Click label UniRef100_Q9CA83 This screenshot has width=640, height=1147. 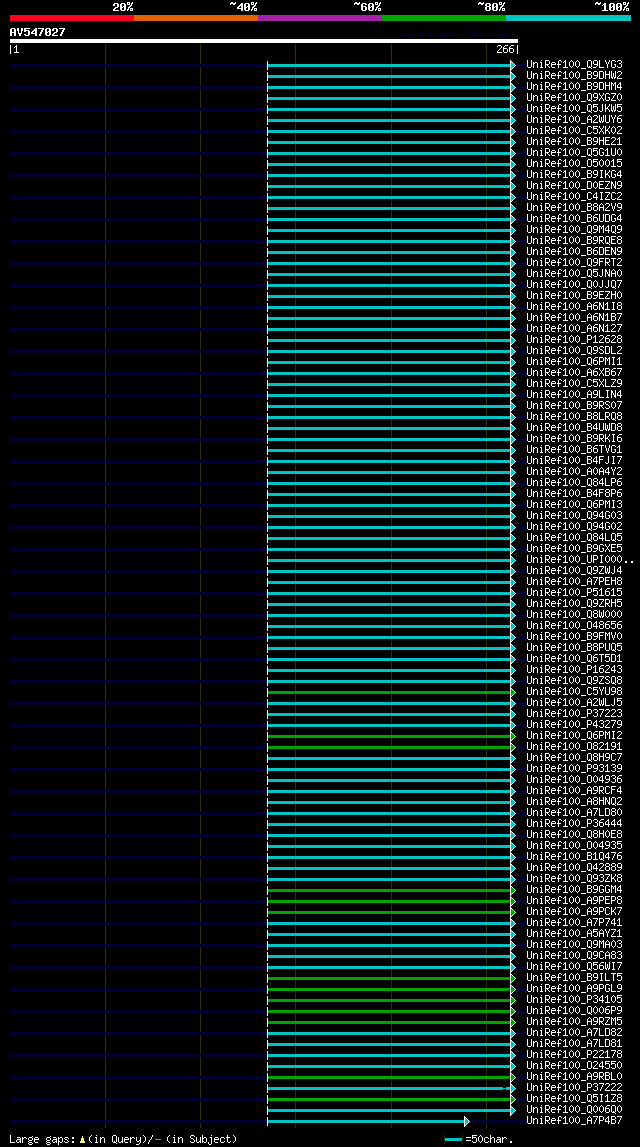(574, 956)
